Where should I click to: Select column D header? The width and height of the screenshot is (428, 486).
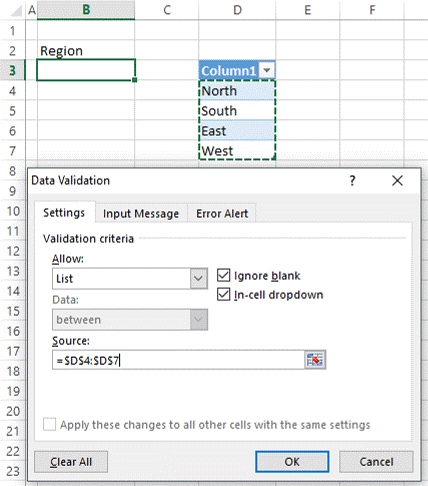pyautogui.click(x=237, y=10)
